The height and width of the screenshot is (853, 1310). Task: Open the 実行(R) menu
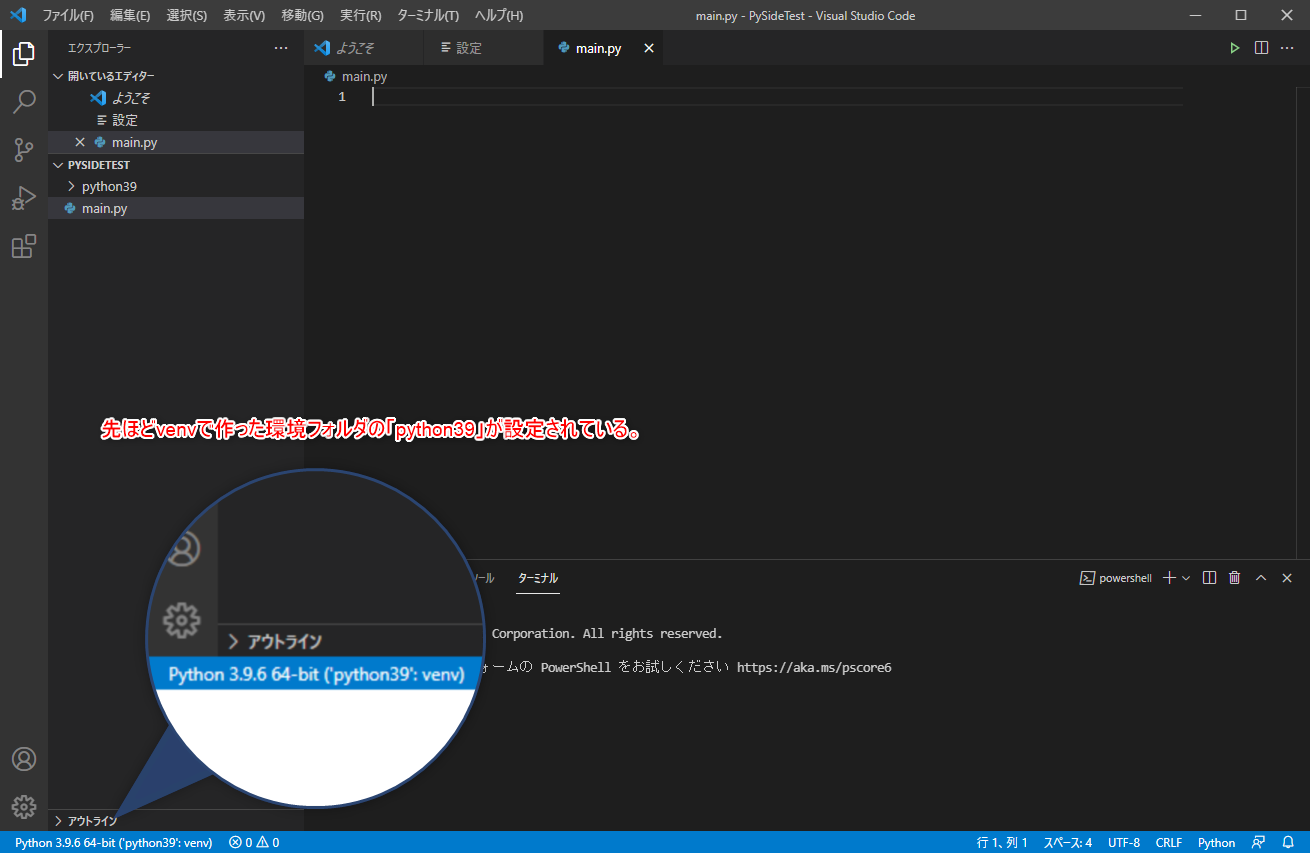[x=361, y=15]
